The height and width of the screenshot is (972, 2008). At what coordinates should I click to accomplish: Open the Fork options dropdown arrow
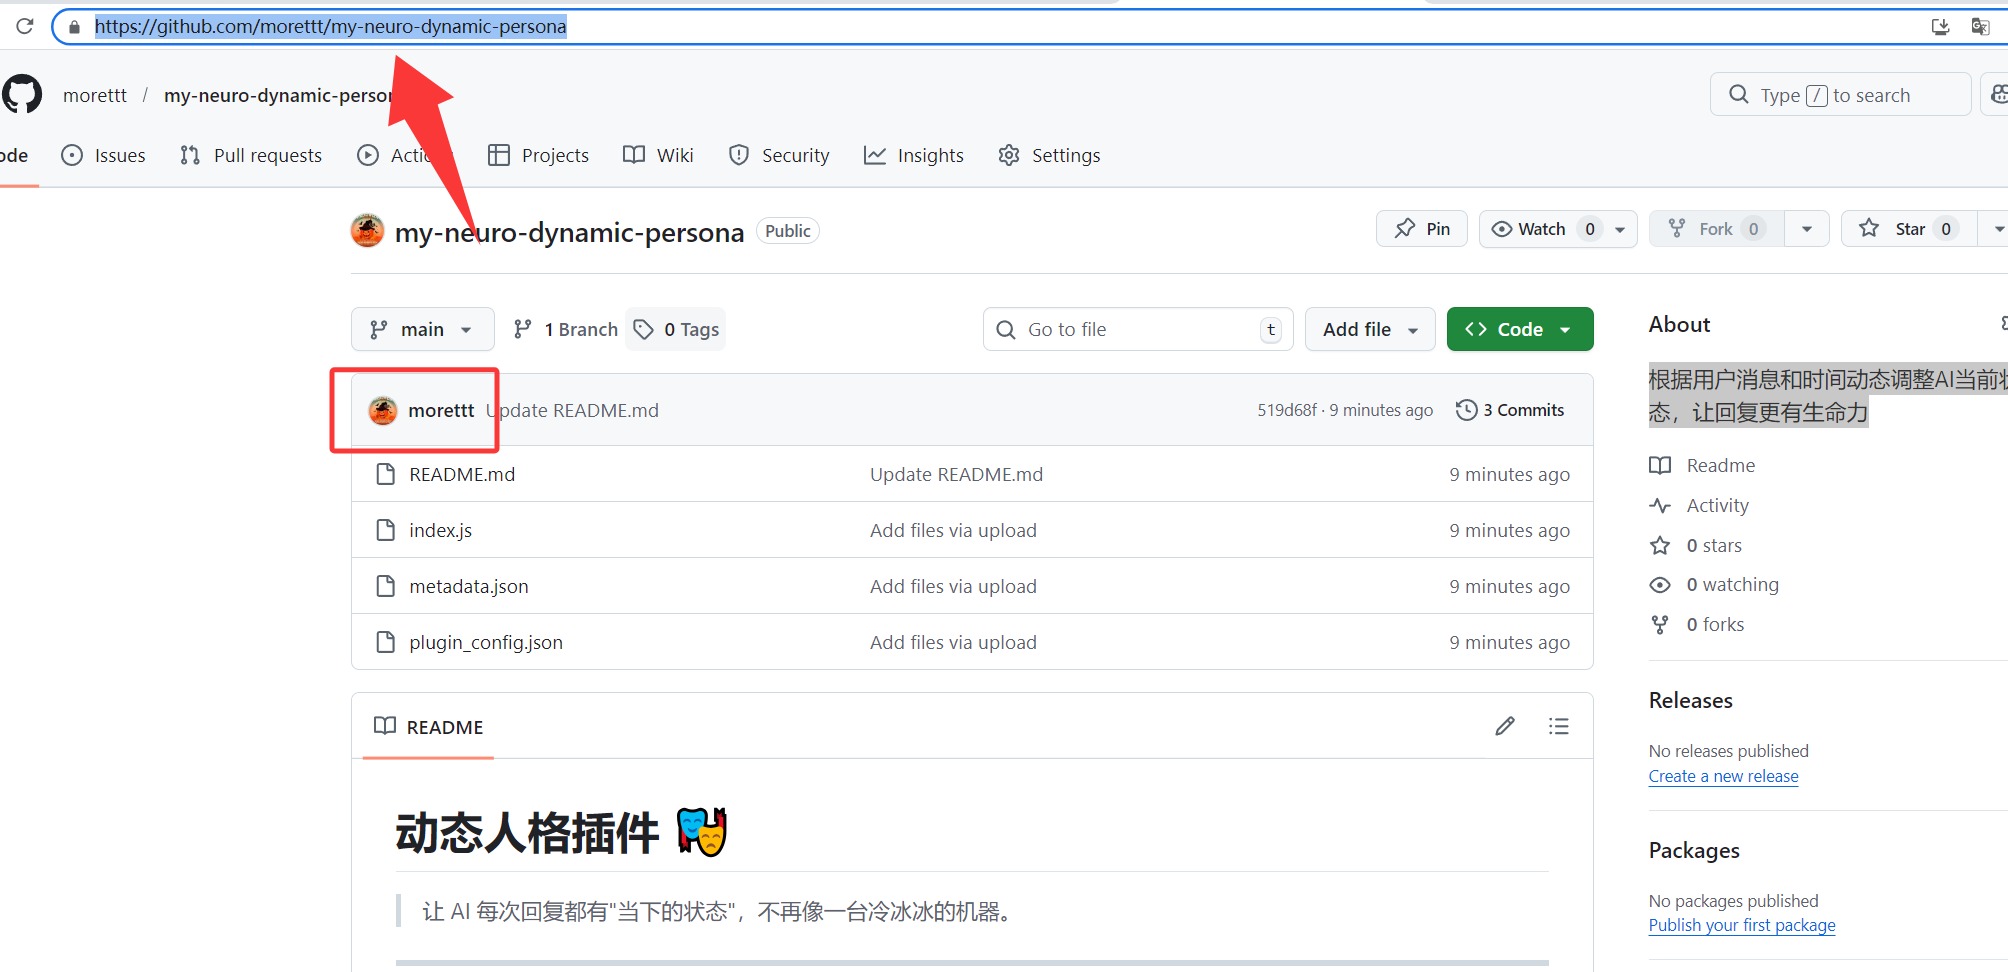click(x=1806, y=229)
